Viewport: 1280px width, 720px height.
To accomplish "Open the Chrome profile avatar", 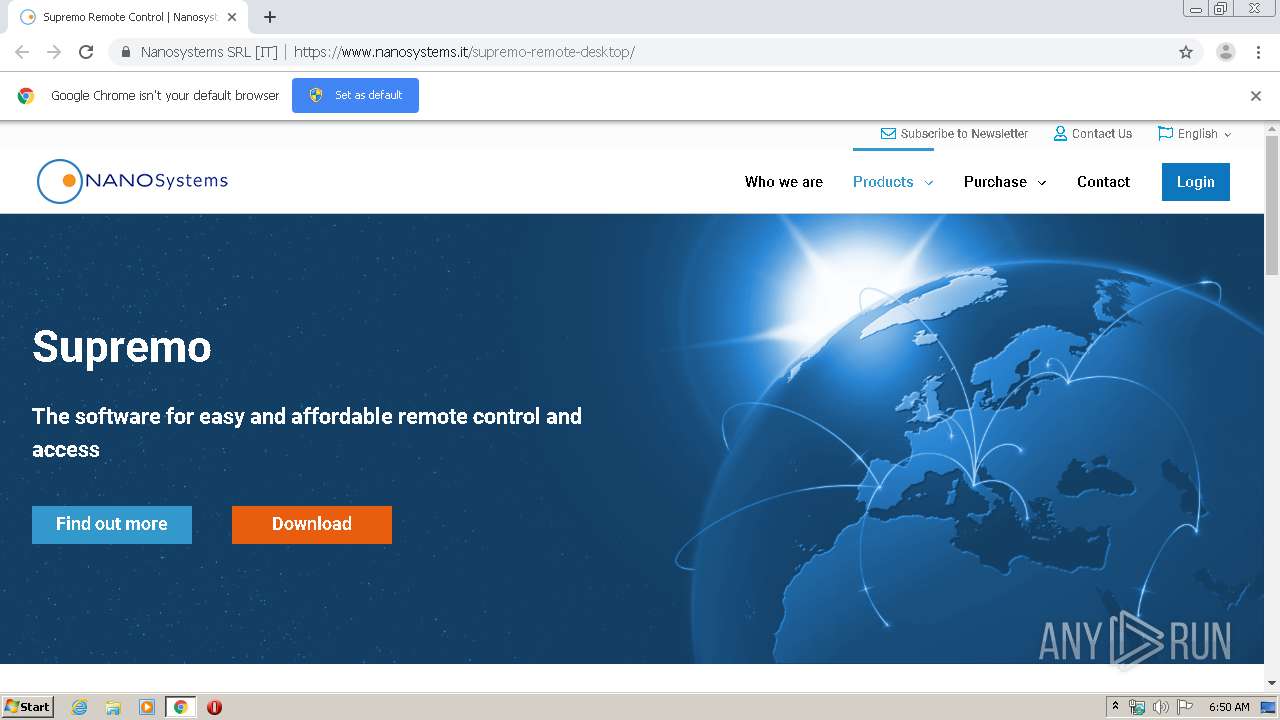I will pyautogui.click(x=1226, y=52).
